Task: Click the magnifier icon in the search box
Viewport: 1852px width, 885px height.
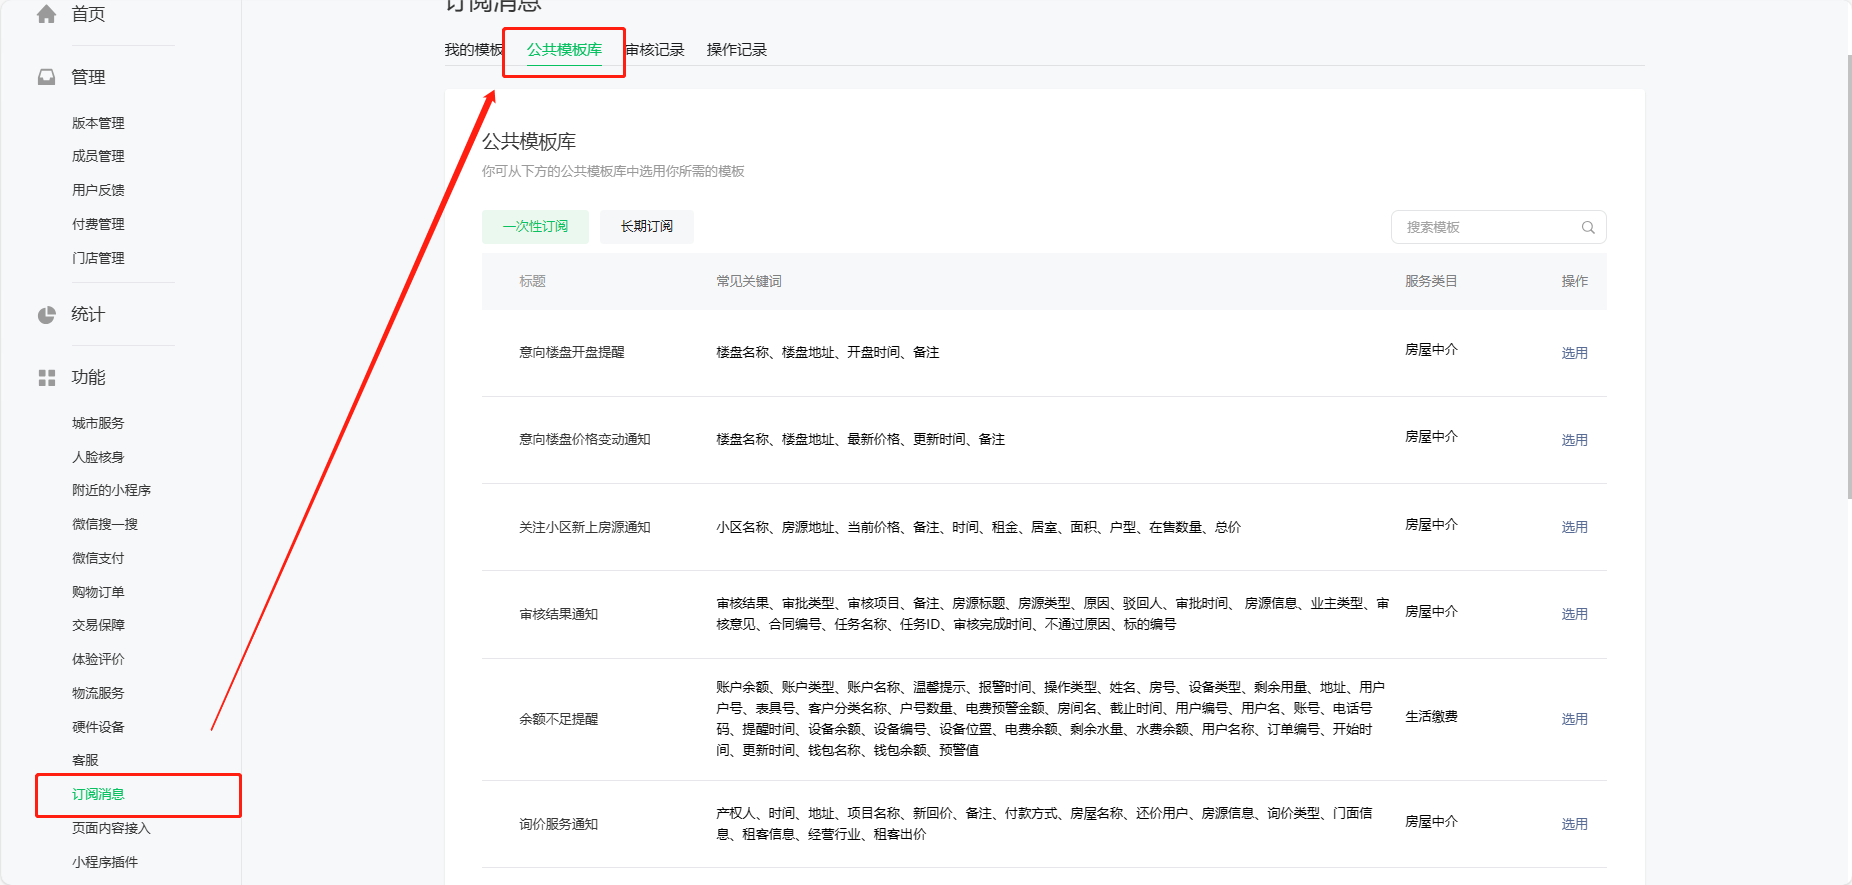Action: [x=1588, y=227]
